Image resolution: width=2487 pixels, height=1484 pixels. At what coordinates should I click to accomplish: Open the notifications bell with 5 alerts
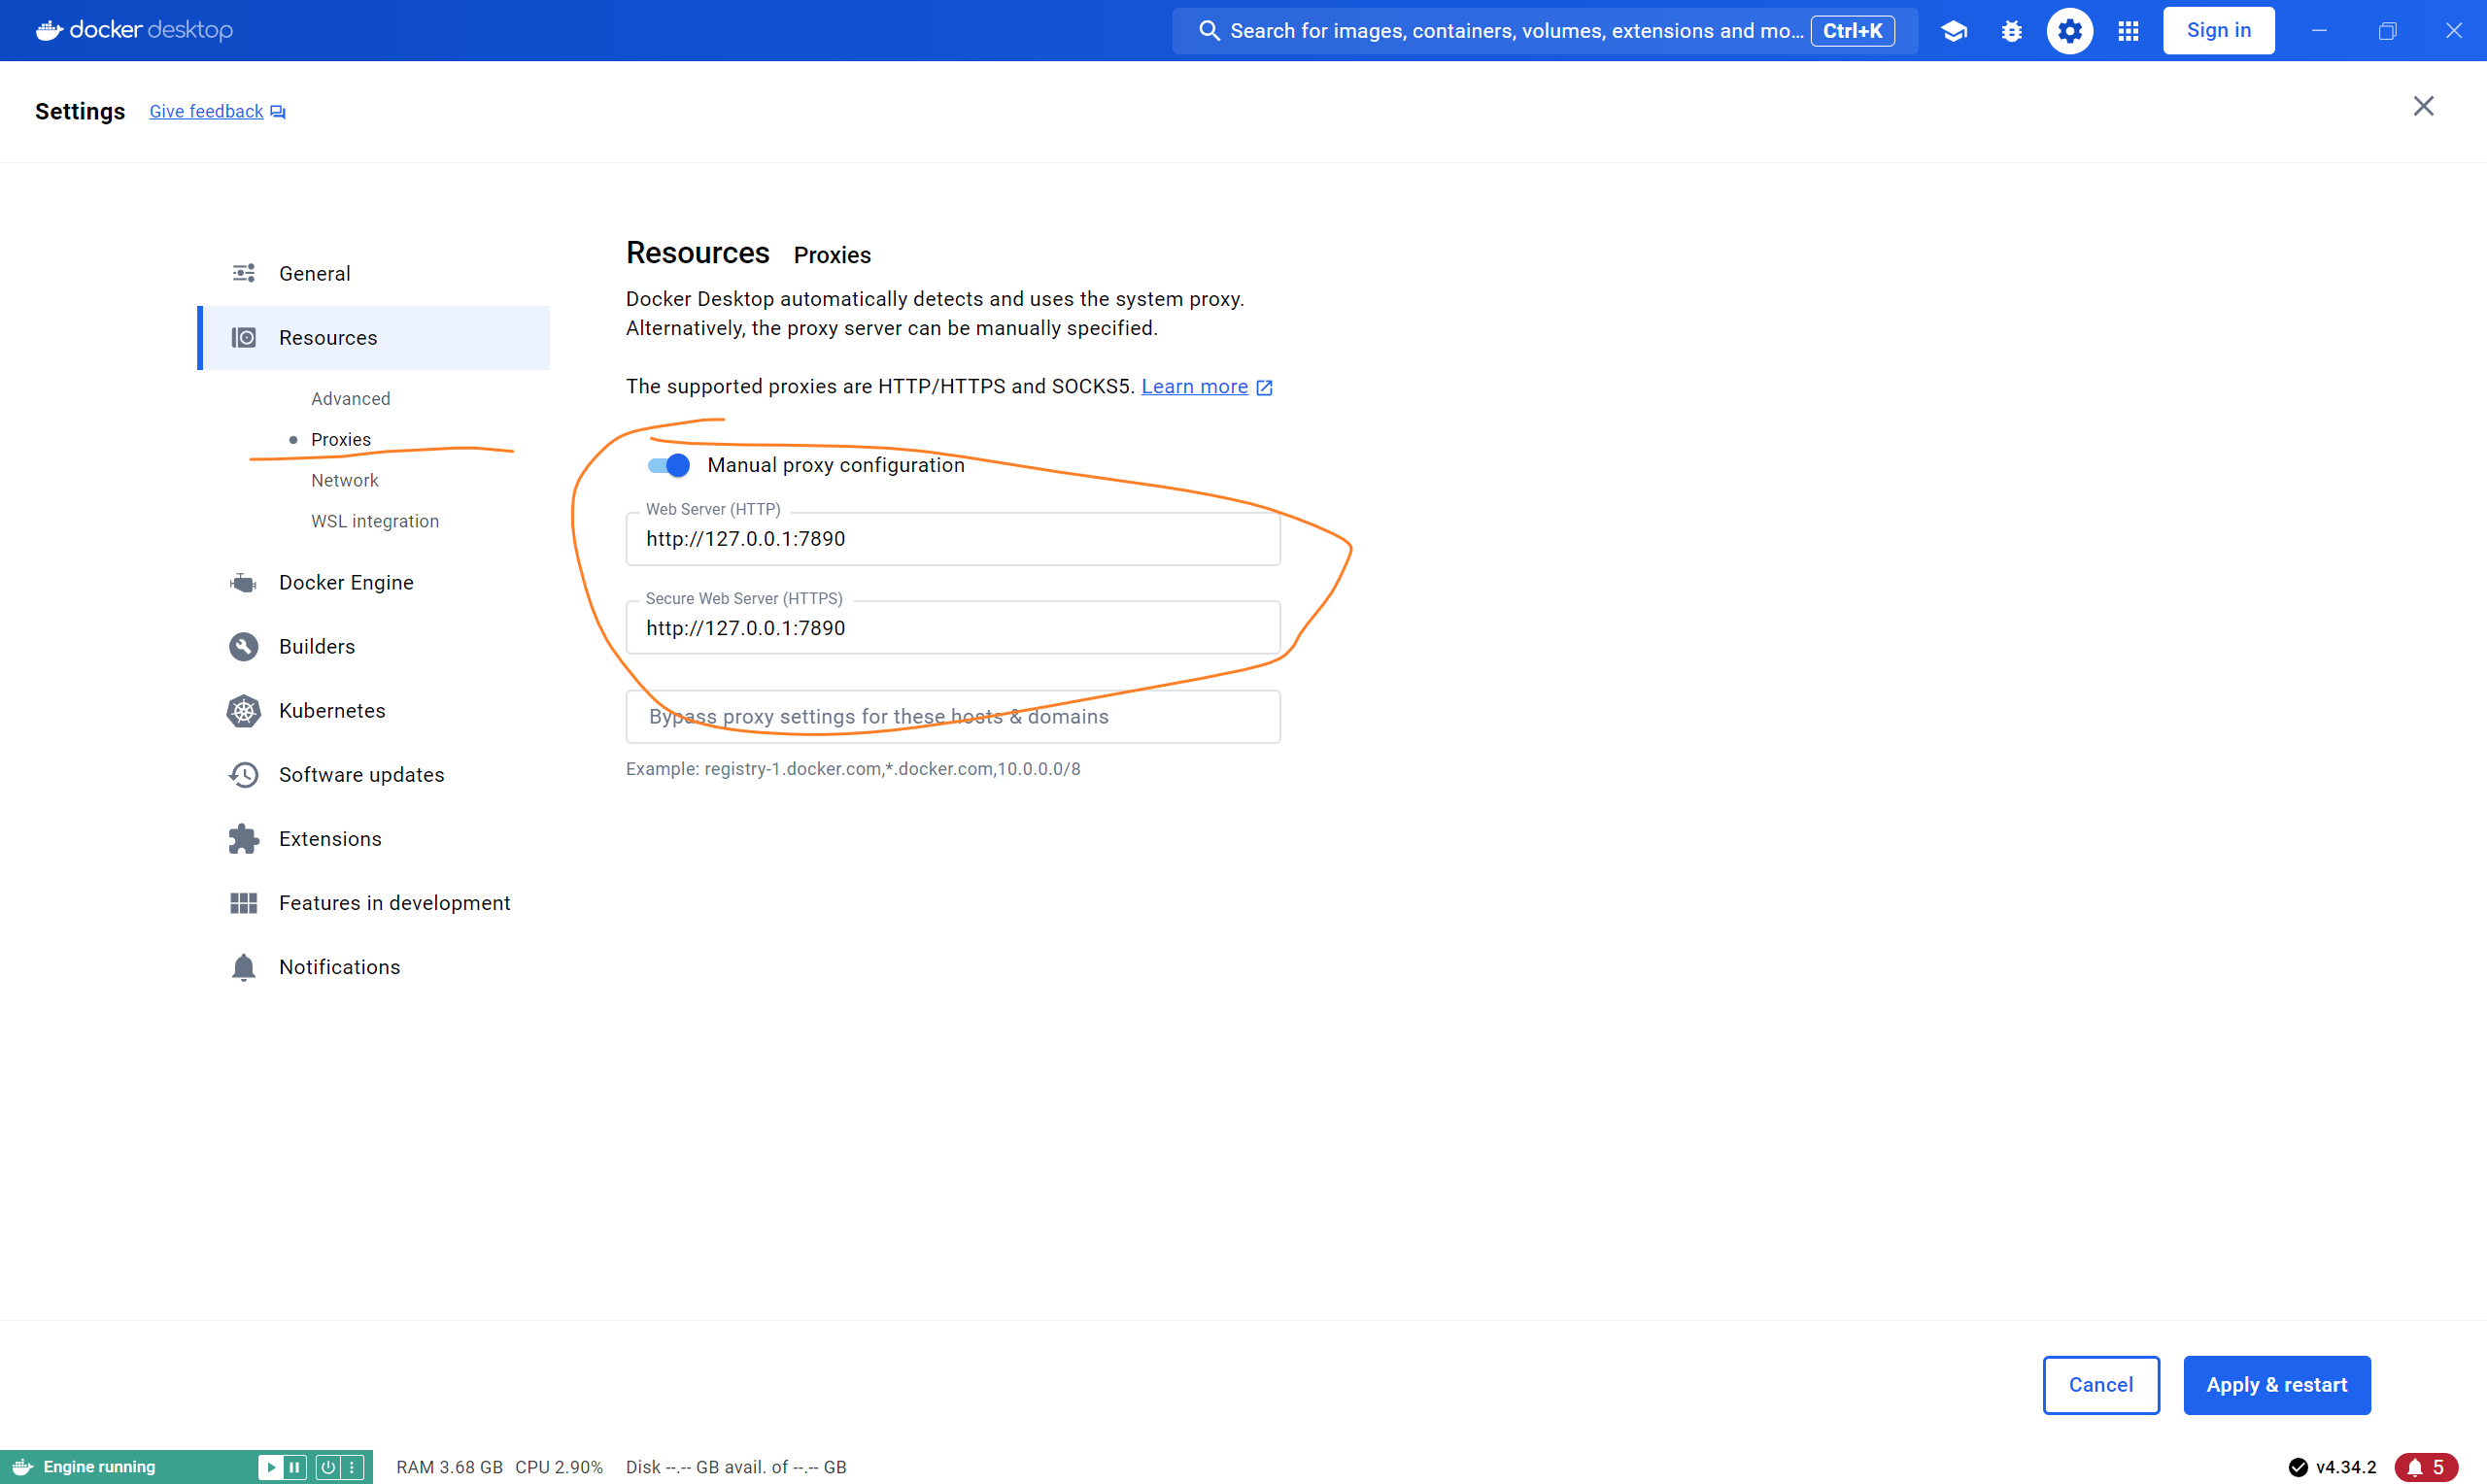click(2425, 1467)
